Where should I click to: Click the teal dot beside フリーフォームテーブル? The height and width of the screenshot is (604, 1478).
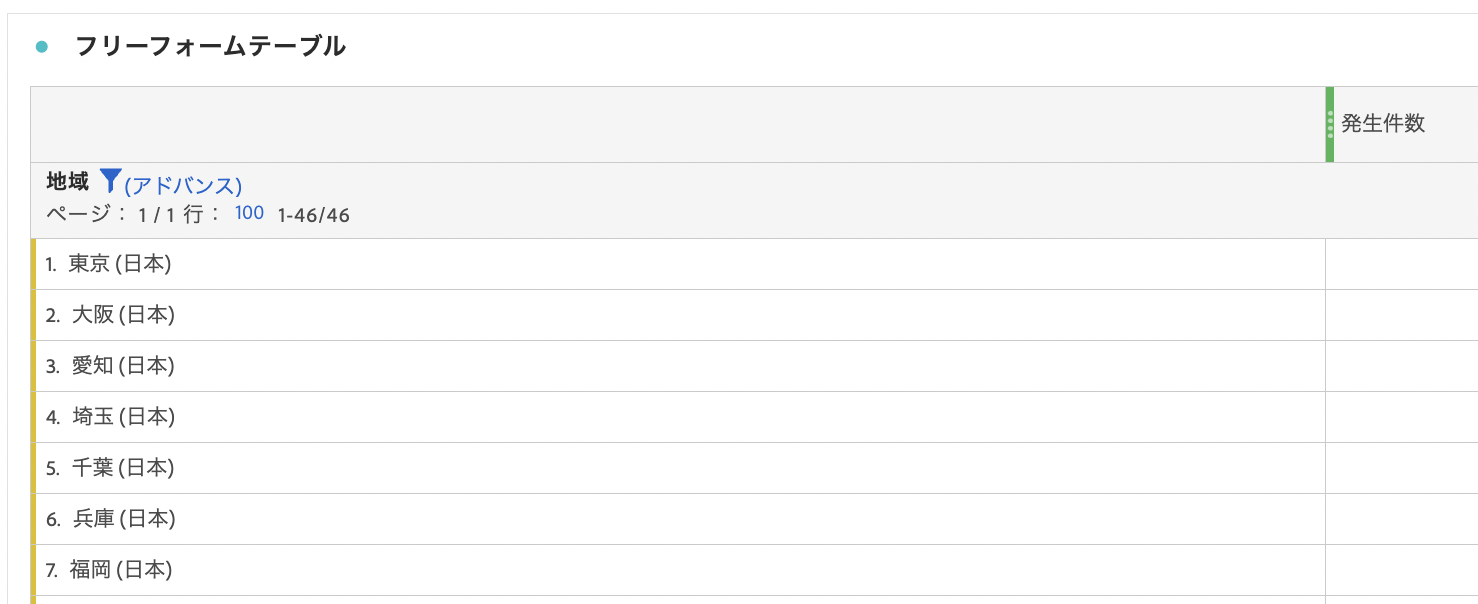point(41,46)
